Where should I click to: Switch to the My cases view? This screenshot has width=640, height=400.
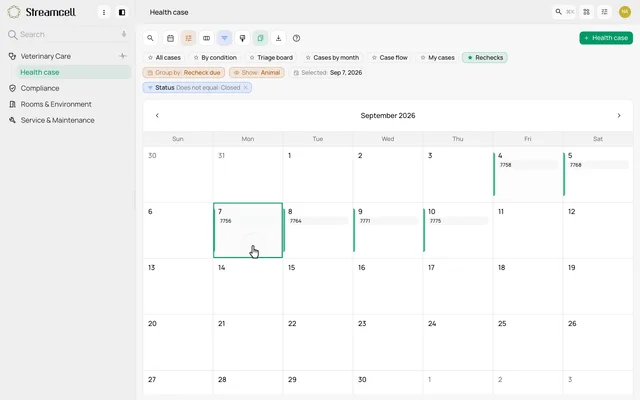(x=438, y=58)
